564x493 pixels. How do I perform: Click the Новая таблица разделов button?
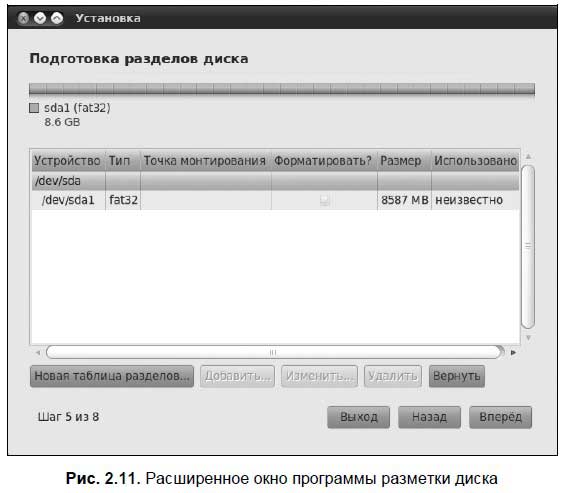112,376
